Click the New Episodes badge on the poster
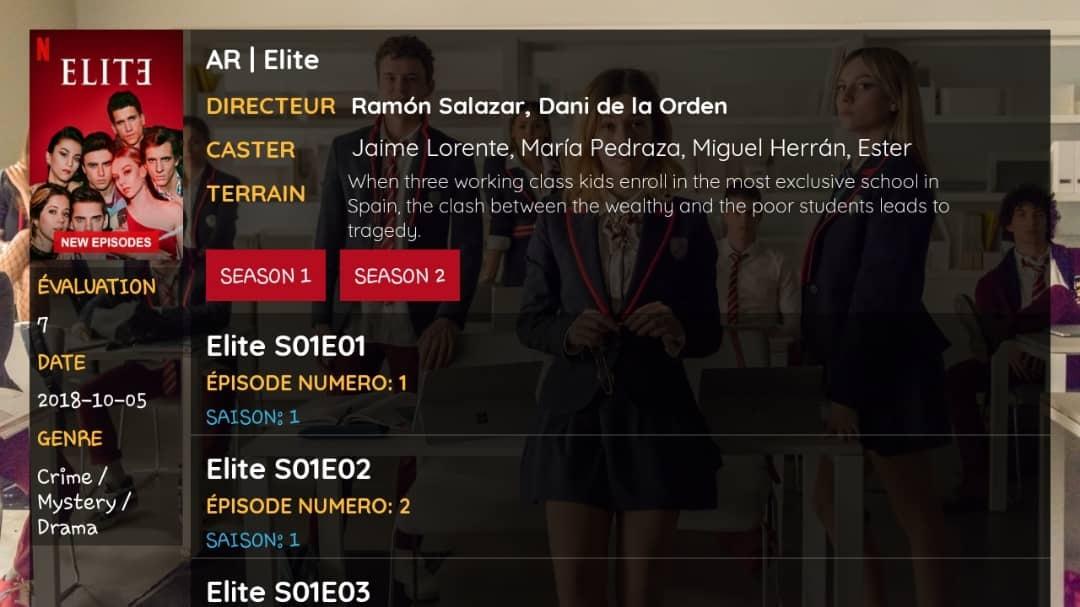Viewport: 1080px width, 607px height. [x=106, y=243]
